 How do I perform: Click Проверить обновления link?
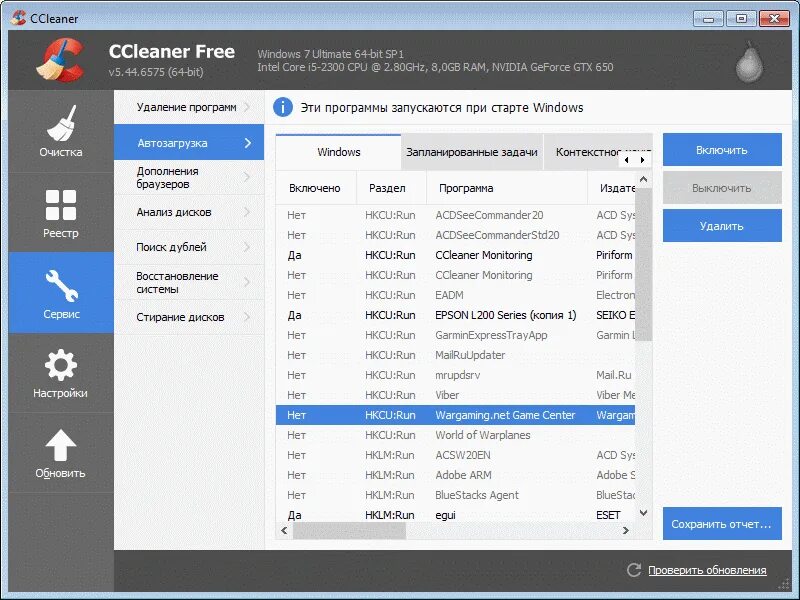707,570
